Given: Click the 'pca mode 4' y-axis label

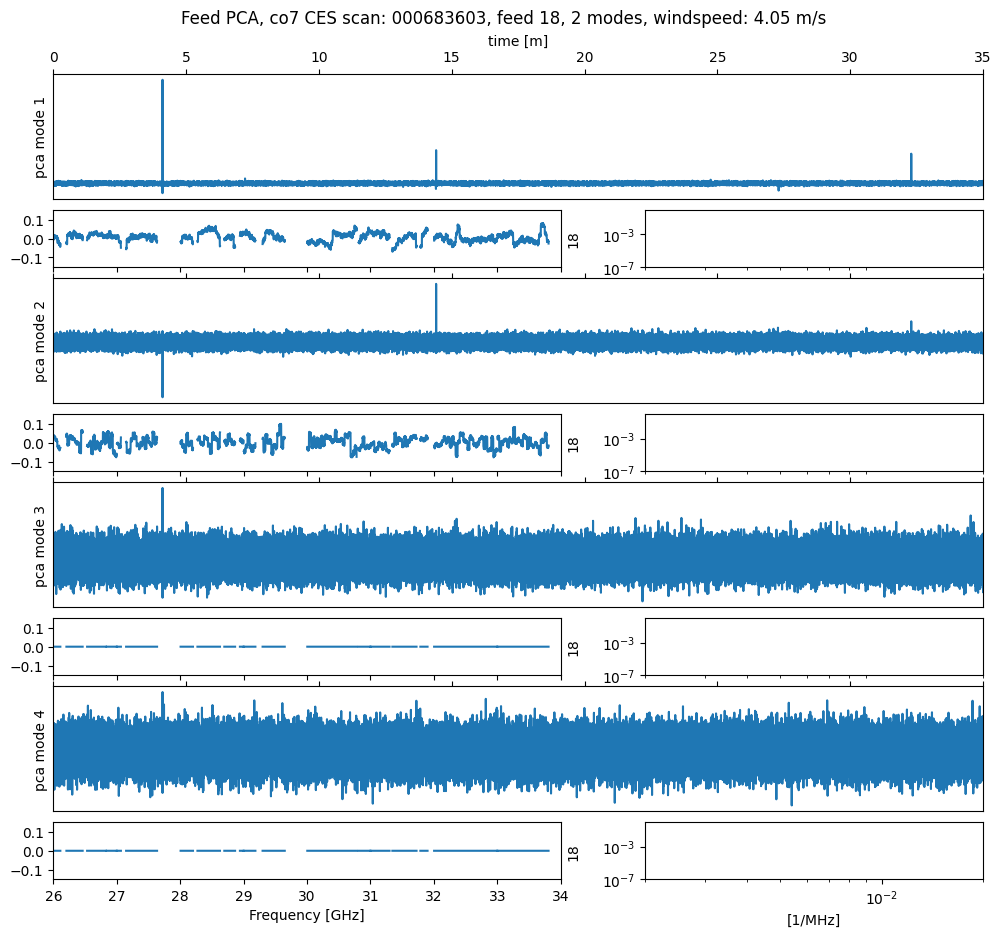Looking at the screenshot, I should (40, 749).
